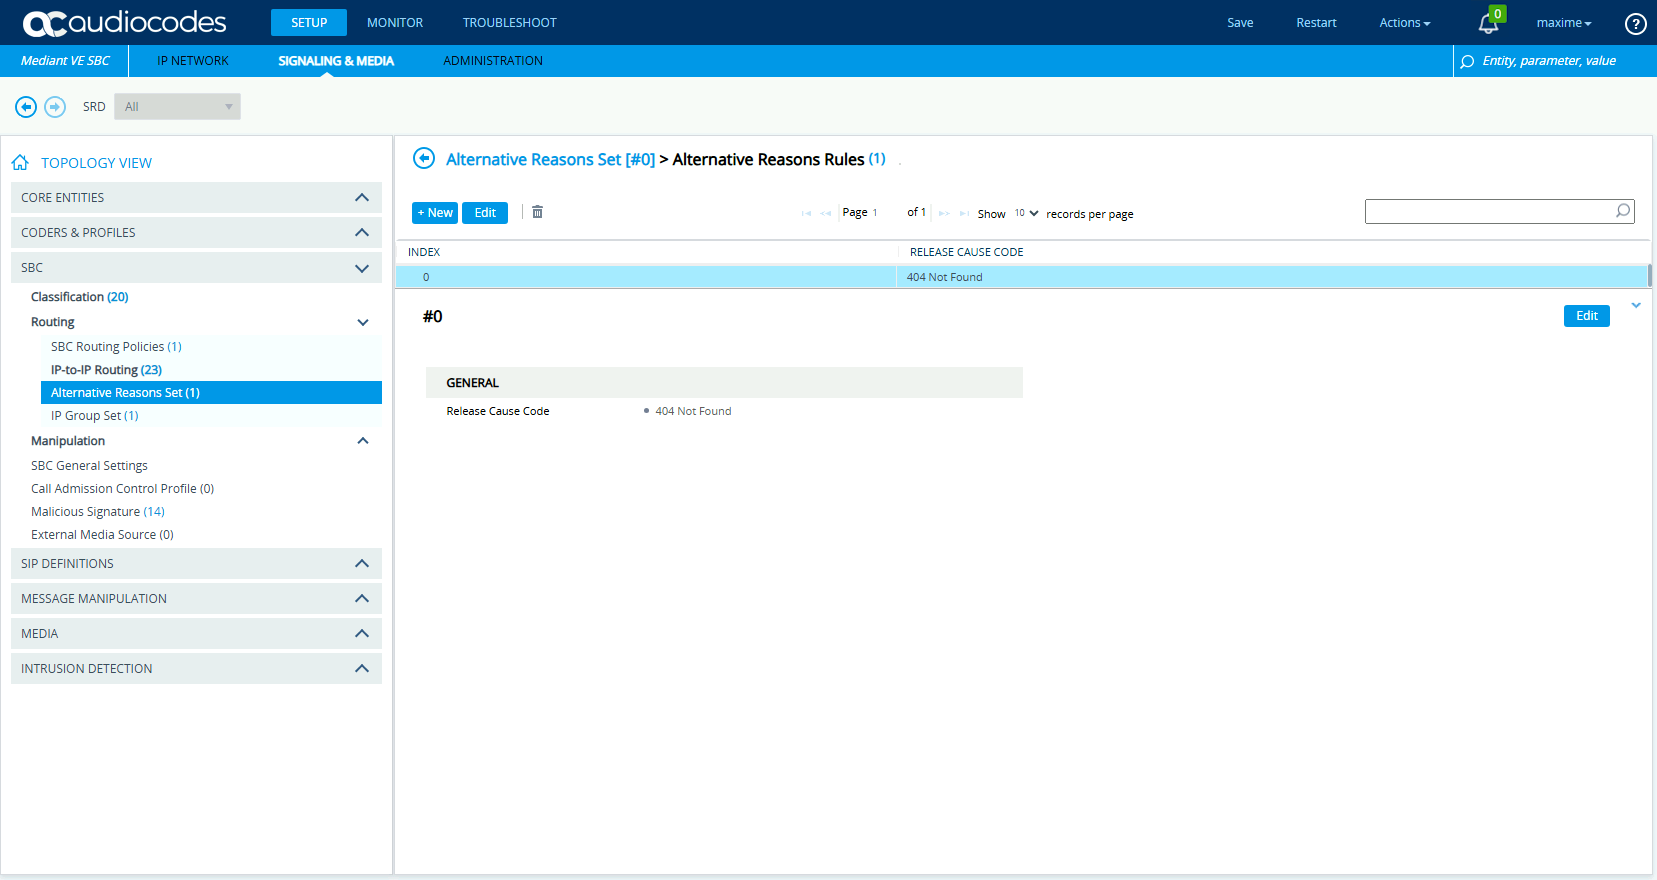Click the Entity, parameter, value search field

tap(1554, 61)
